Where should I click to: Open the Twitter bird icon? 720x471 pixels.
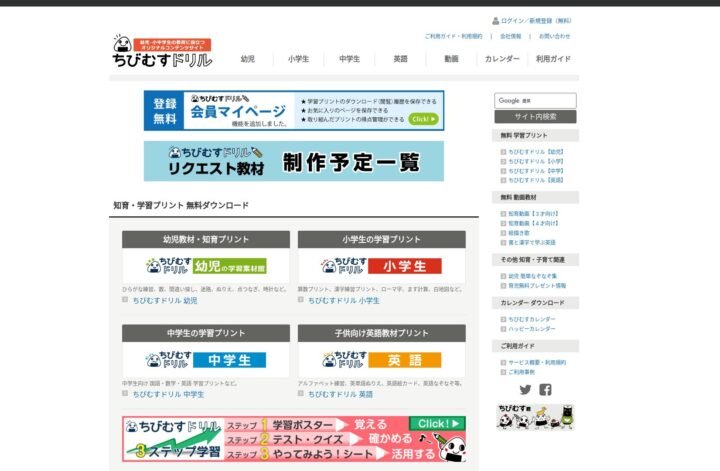click(526, 390)
